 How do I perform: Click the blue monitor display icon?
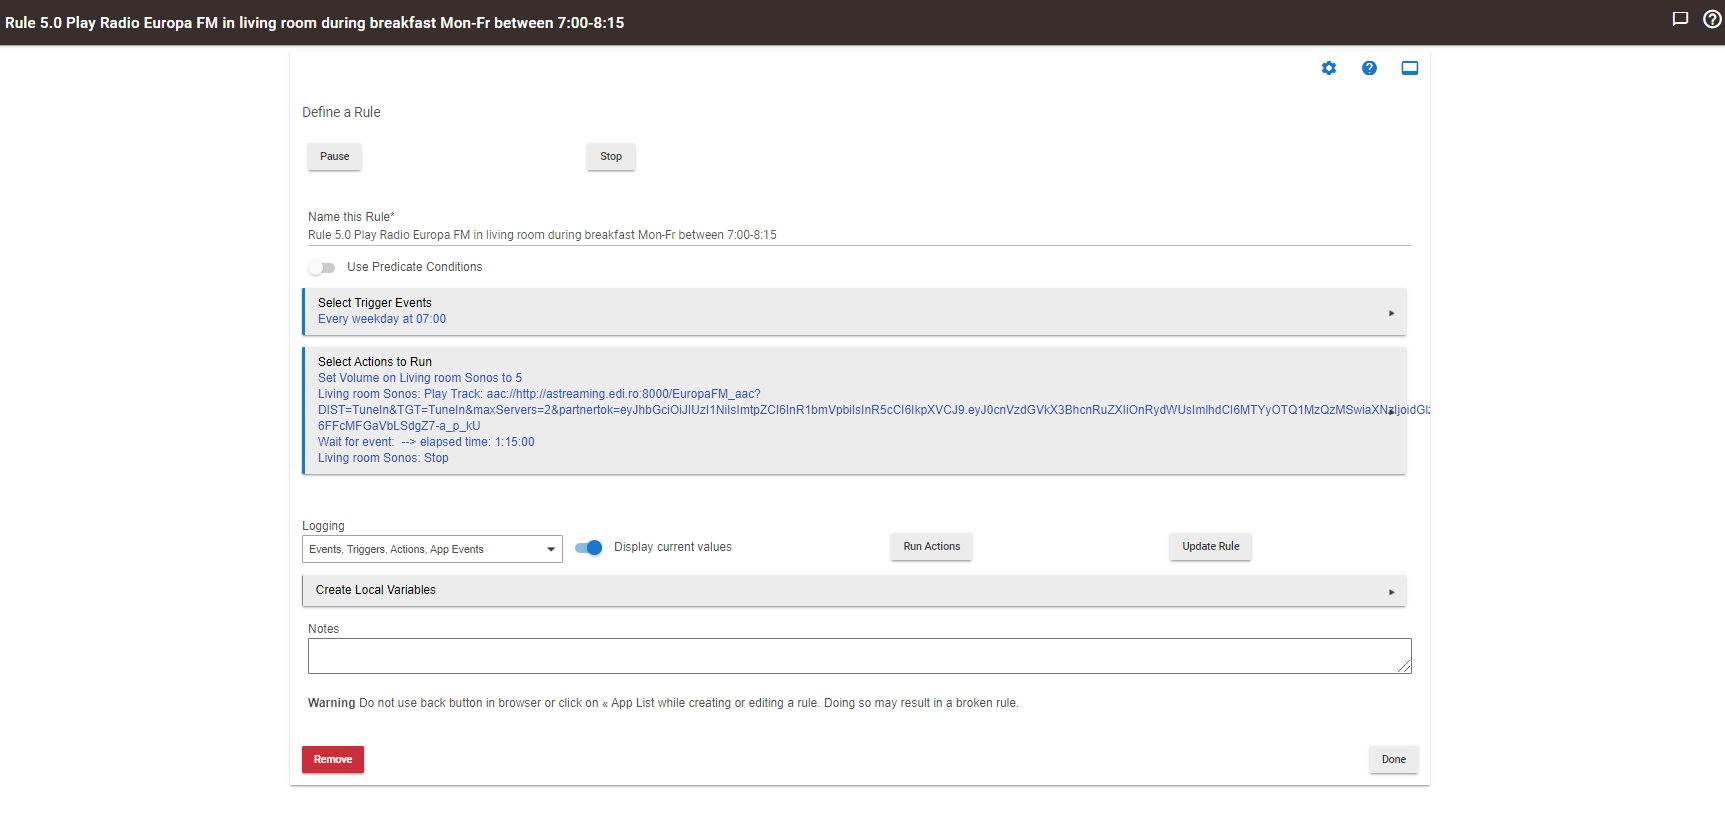pos(1409,68)
